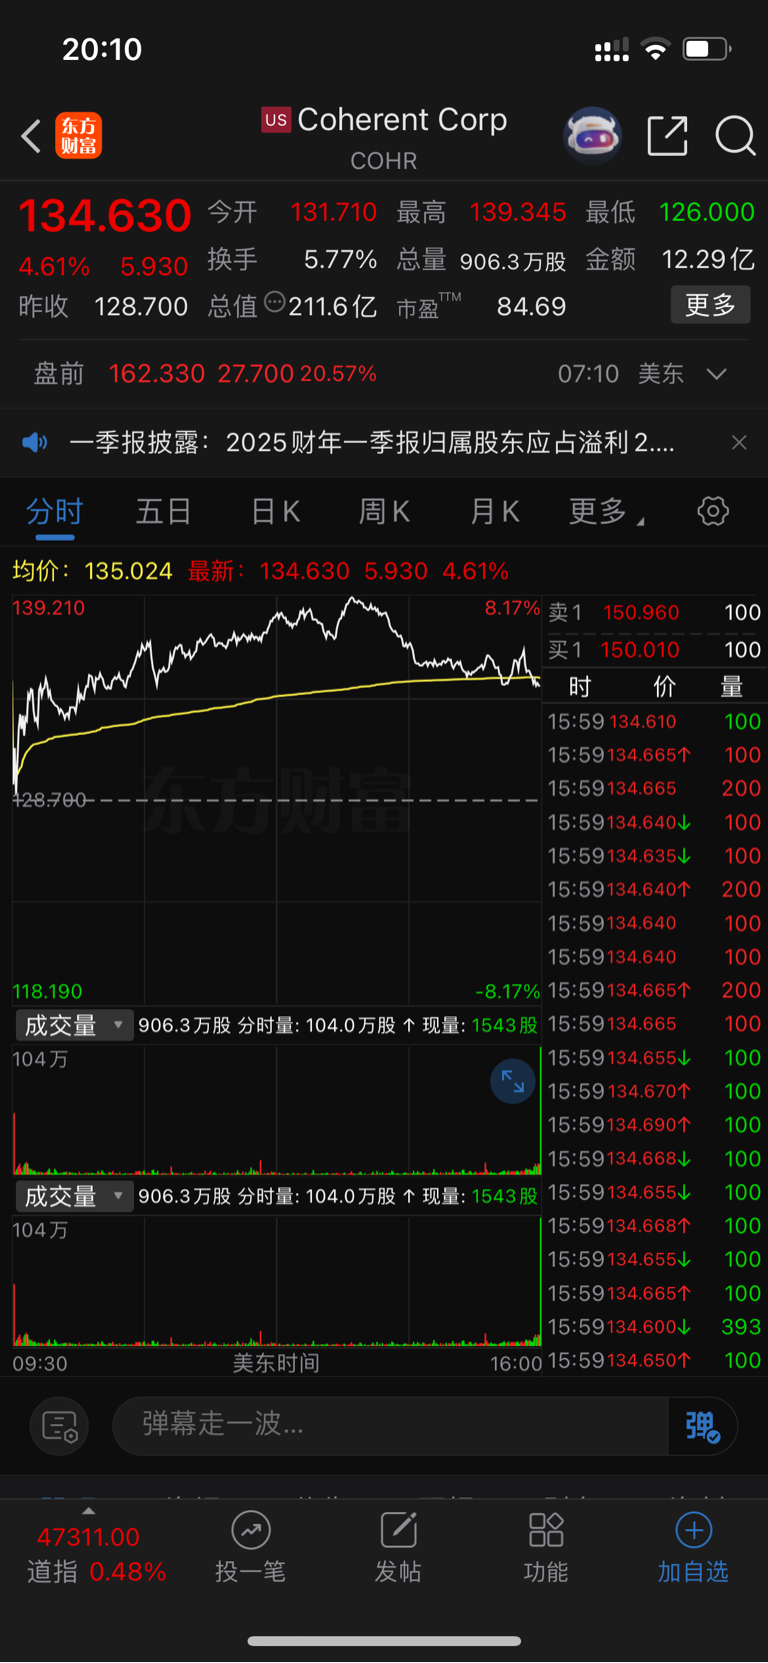Tap the speaker announcement icon
The image size is (768, 1663).
(35, 442)
